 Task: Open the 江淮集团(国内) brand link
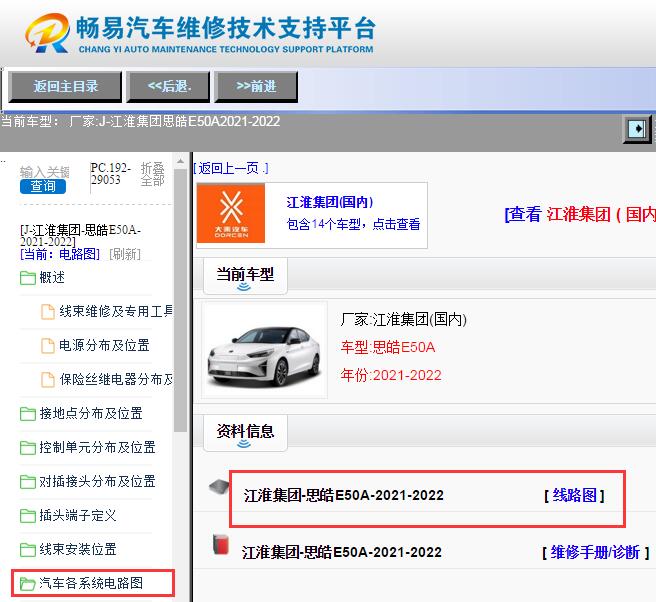click(x=330, y=202)
